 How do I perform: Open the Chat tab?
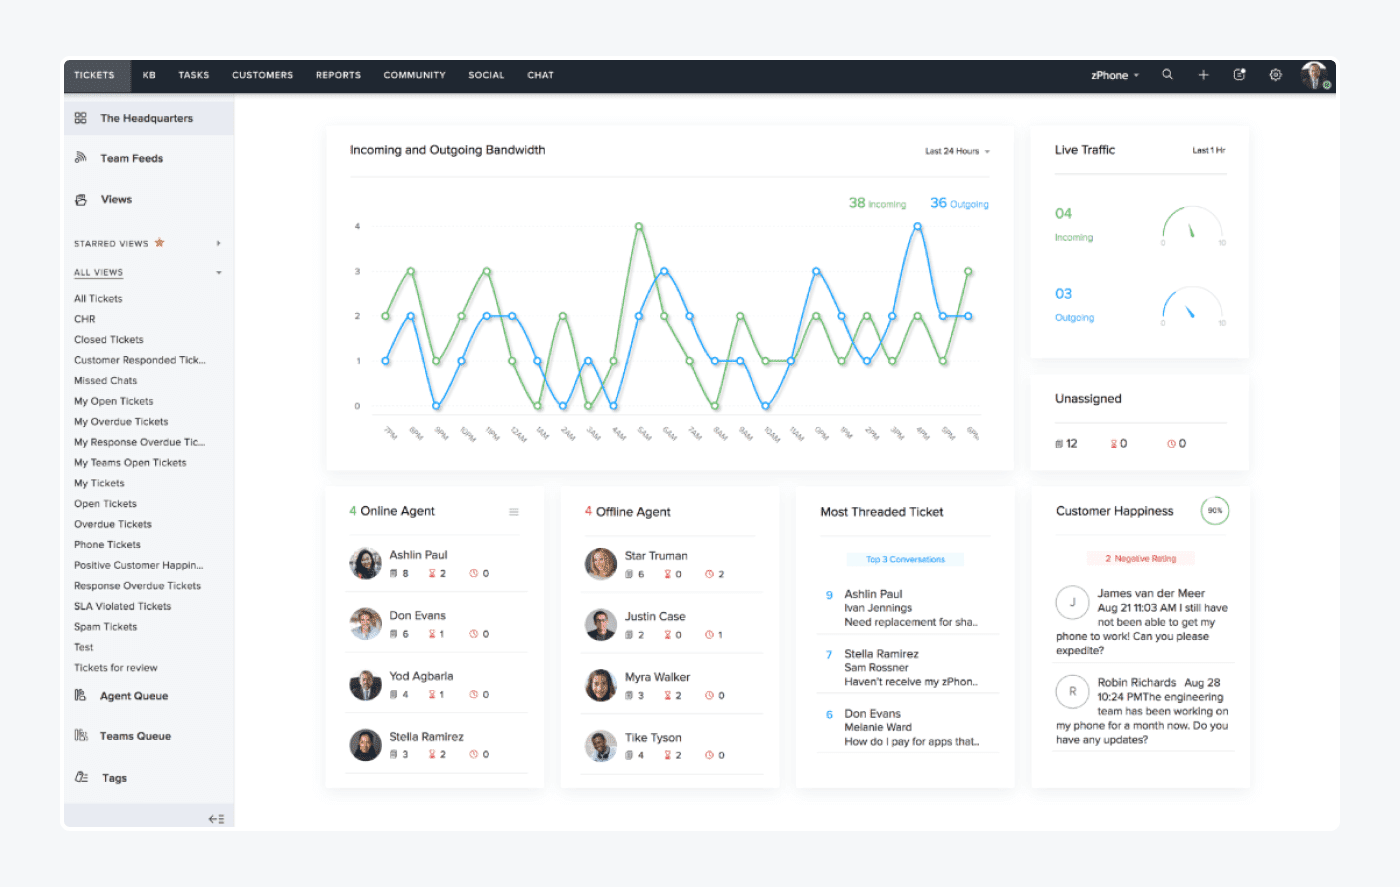tap(541, 75)
